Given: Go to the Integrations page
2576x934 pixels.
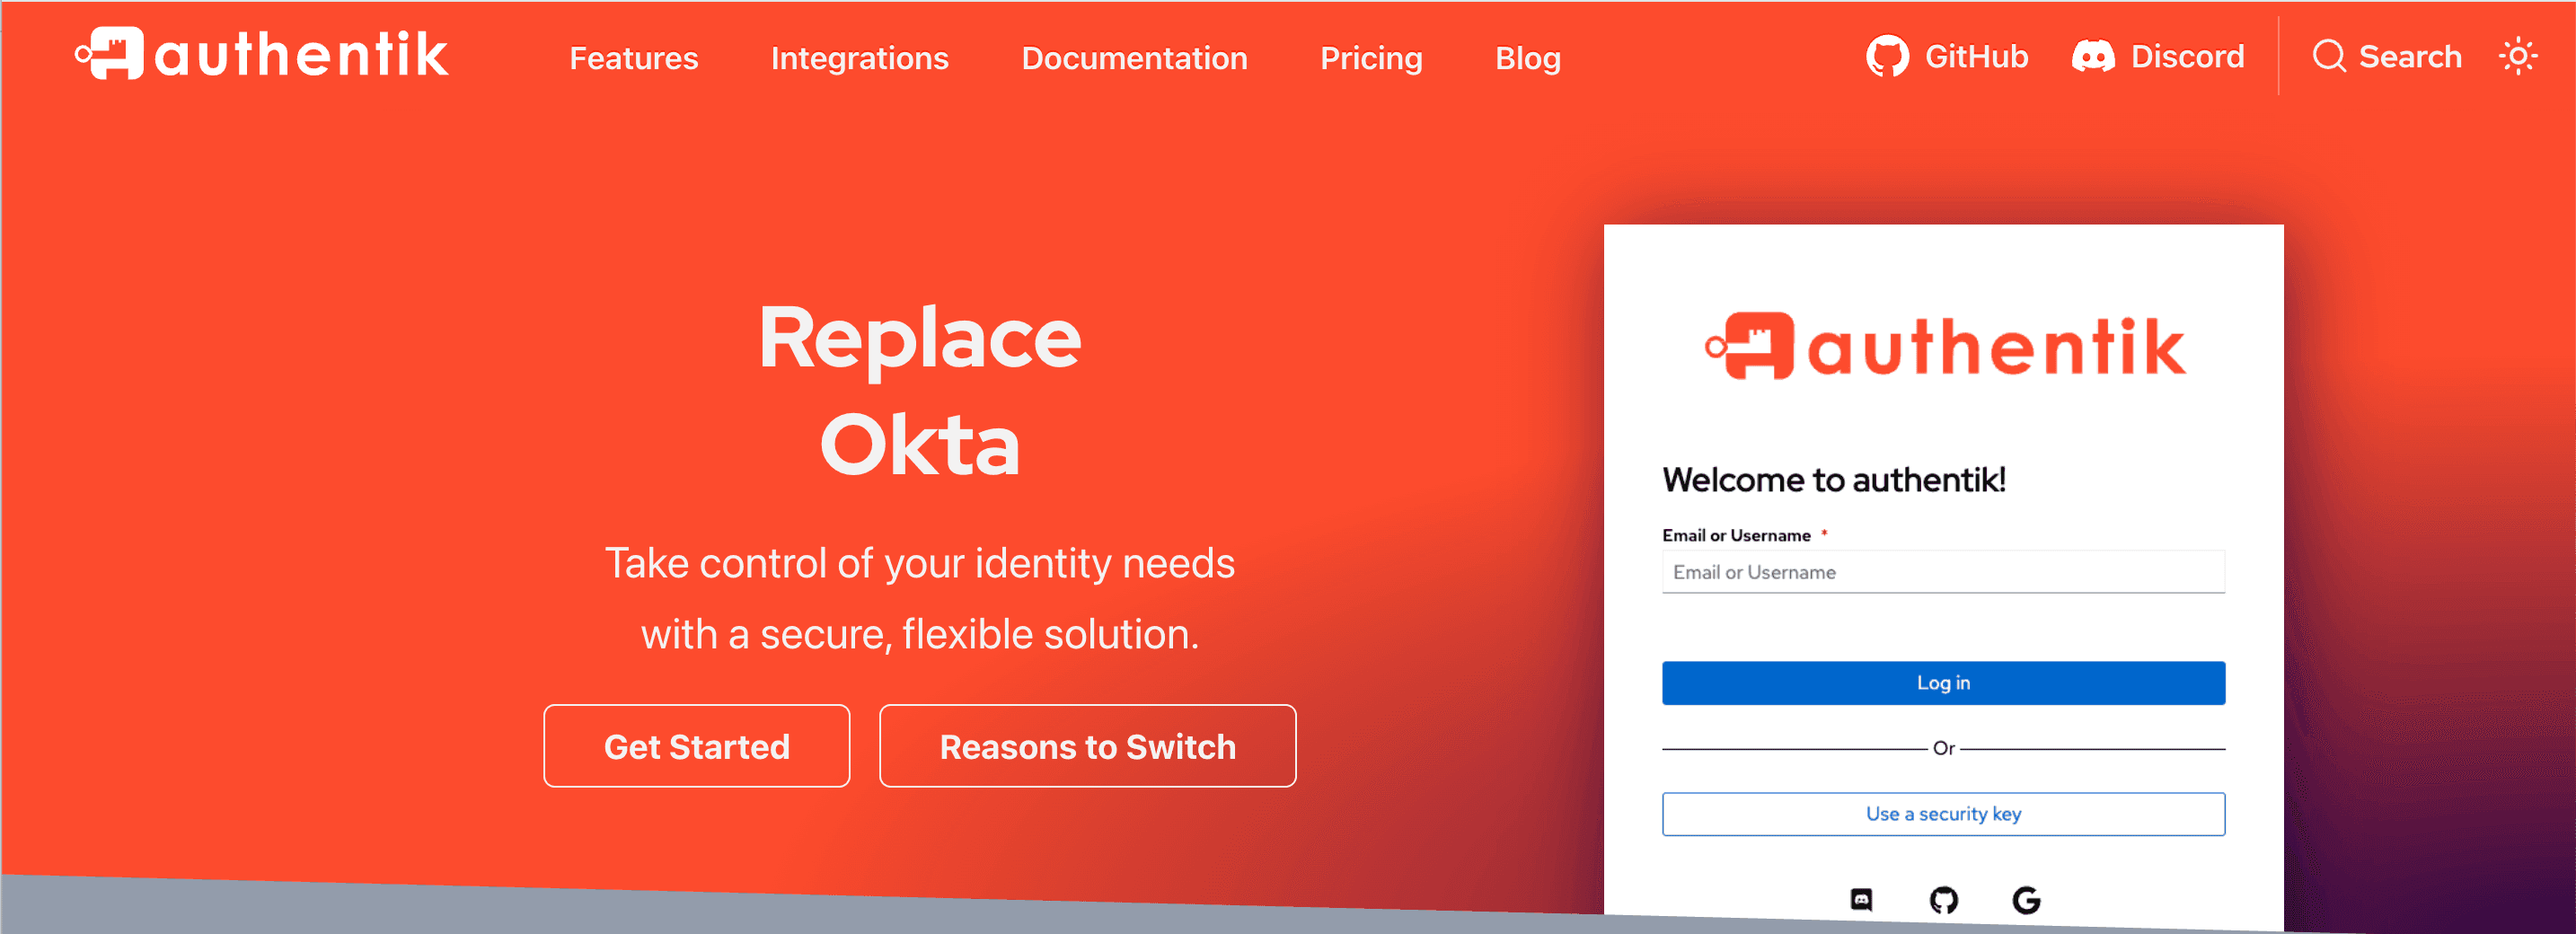Looking at the screenshot, I should pyautogui.click(x=859, y=59).
